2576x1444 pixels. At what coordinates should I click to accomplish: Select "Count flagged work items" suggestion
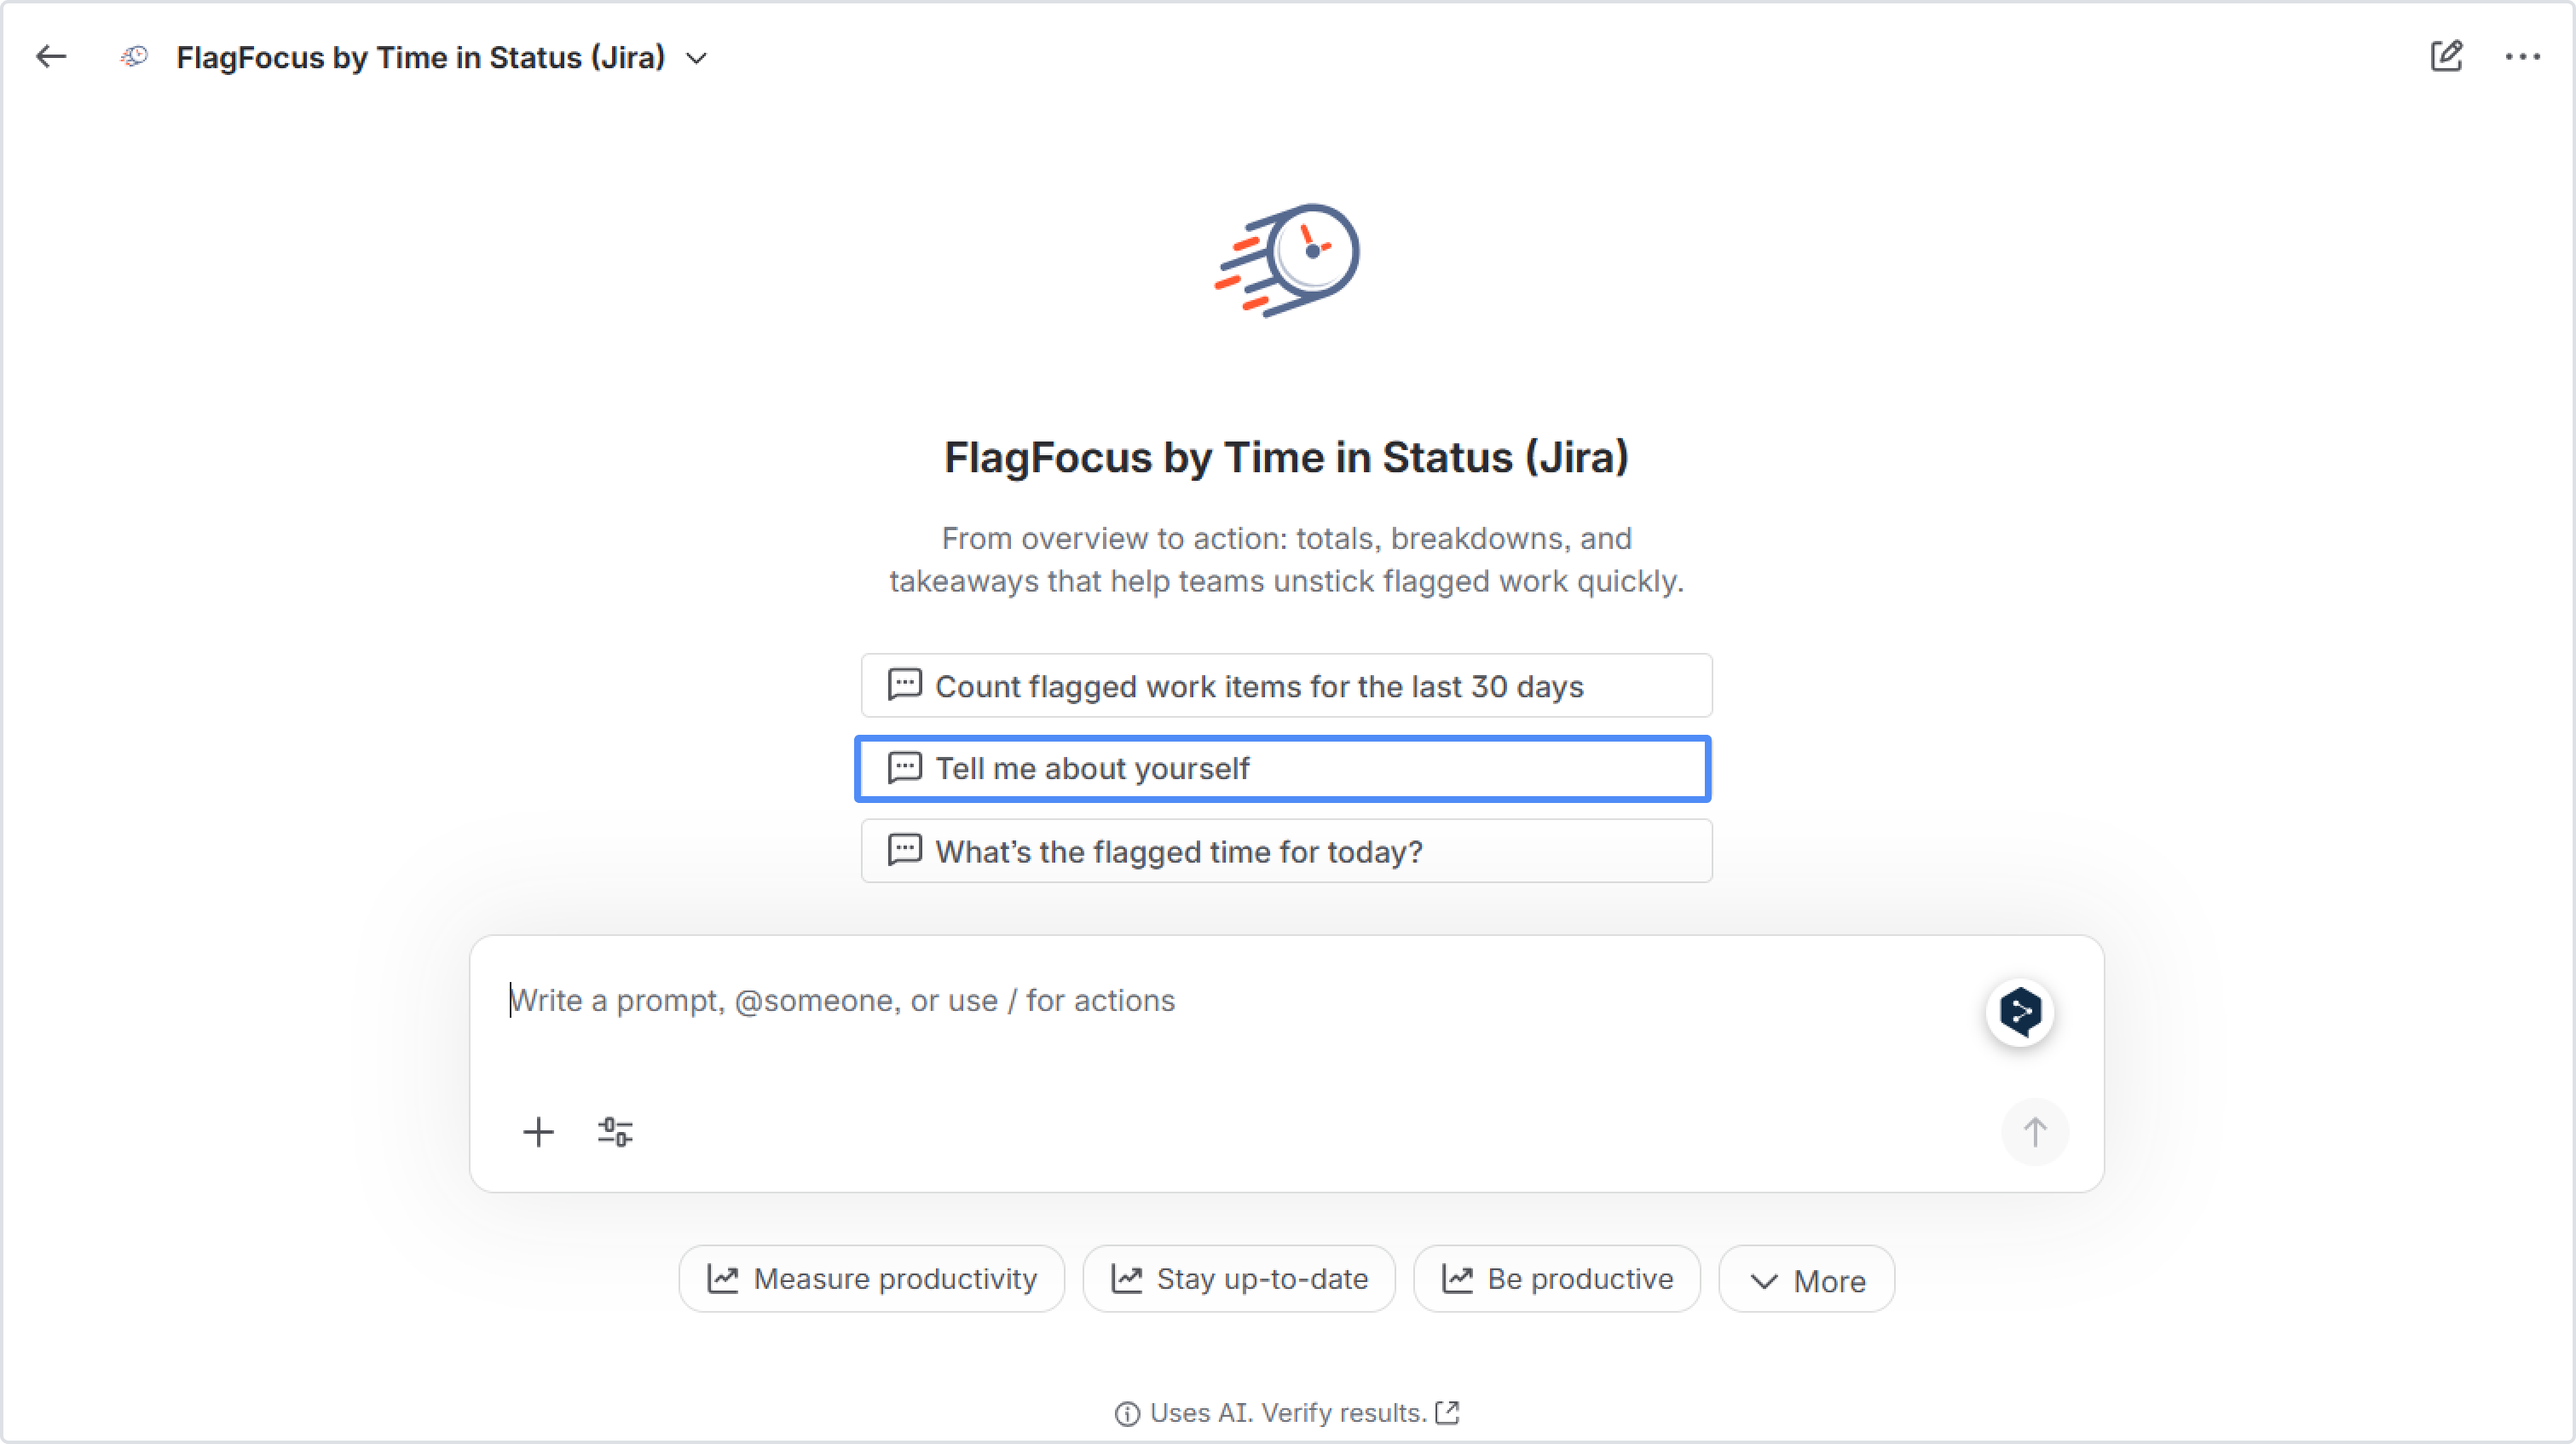coord(1286,686)
